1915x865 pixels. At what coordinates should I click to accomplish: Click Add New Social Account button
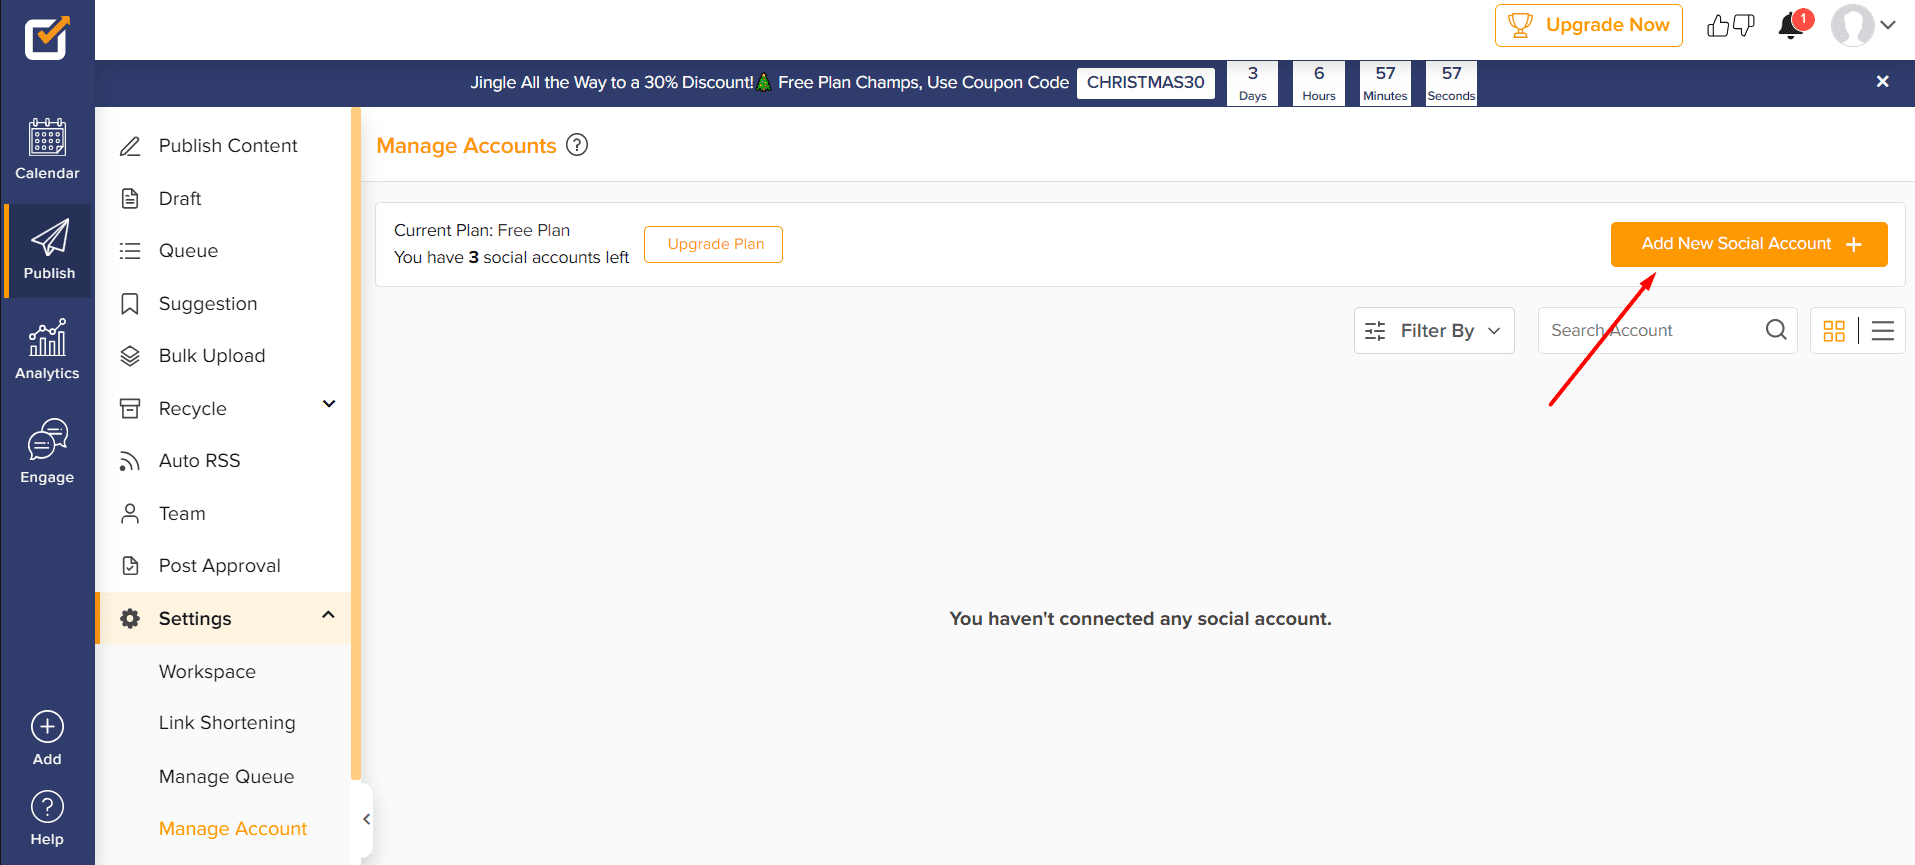[1748, 244]
